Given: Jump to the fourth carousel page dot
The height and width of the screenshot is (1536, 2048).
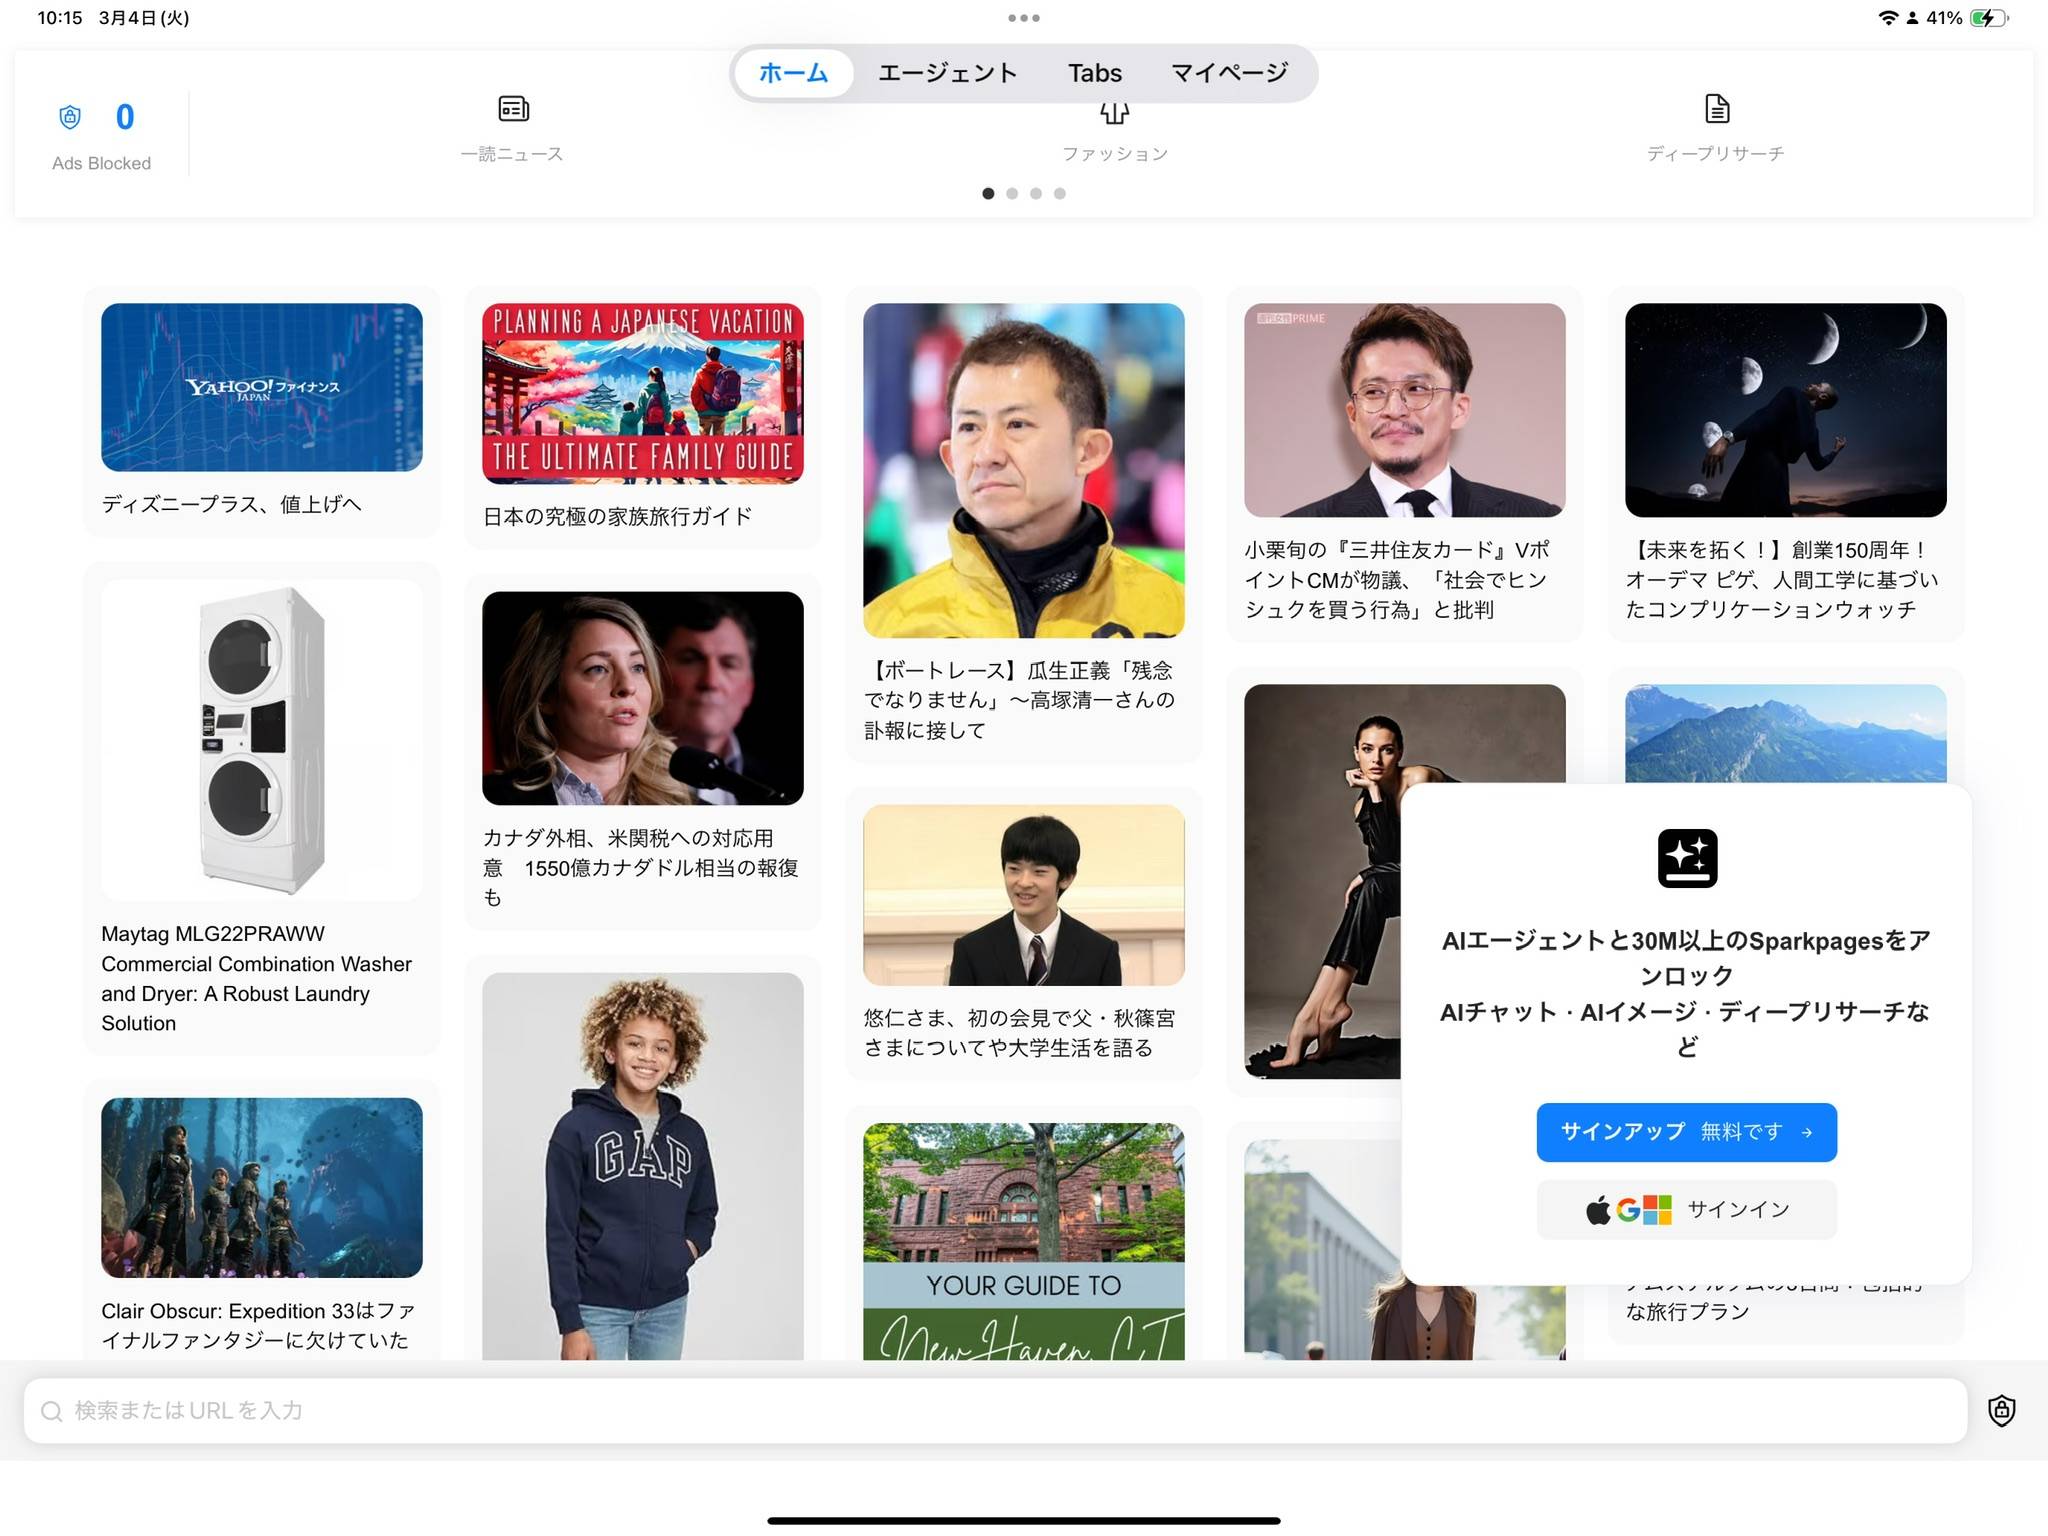Looking at the screenshot, I should [1060, 193].
